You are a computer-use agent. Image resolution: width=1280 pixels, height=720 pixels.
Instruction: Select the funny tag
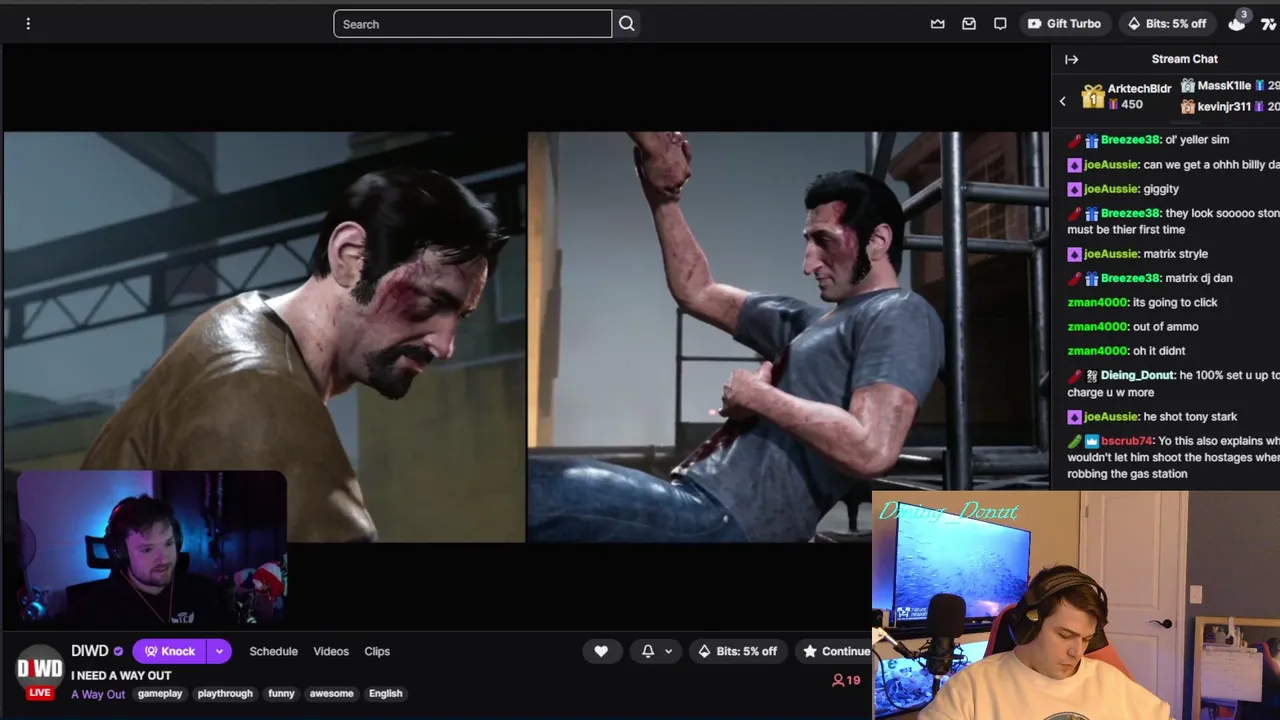click(x=281, y=694)
